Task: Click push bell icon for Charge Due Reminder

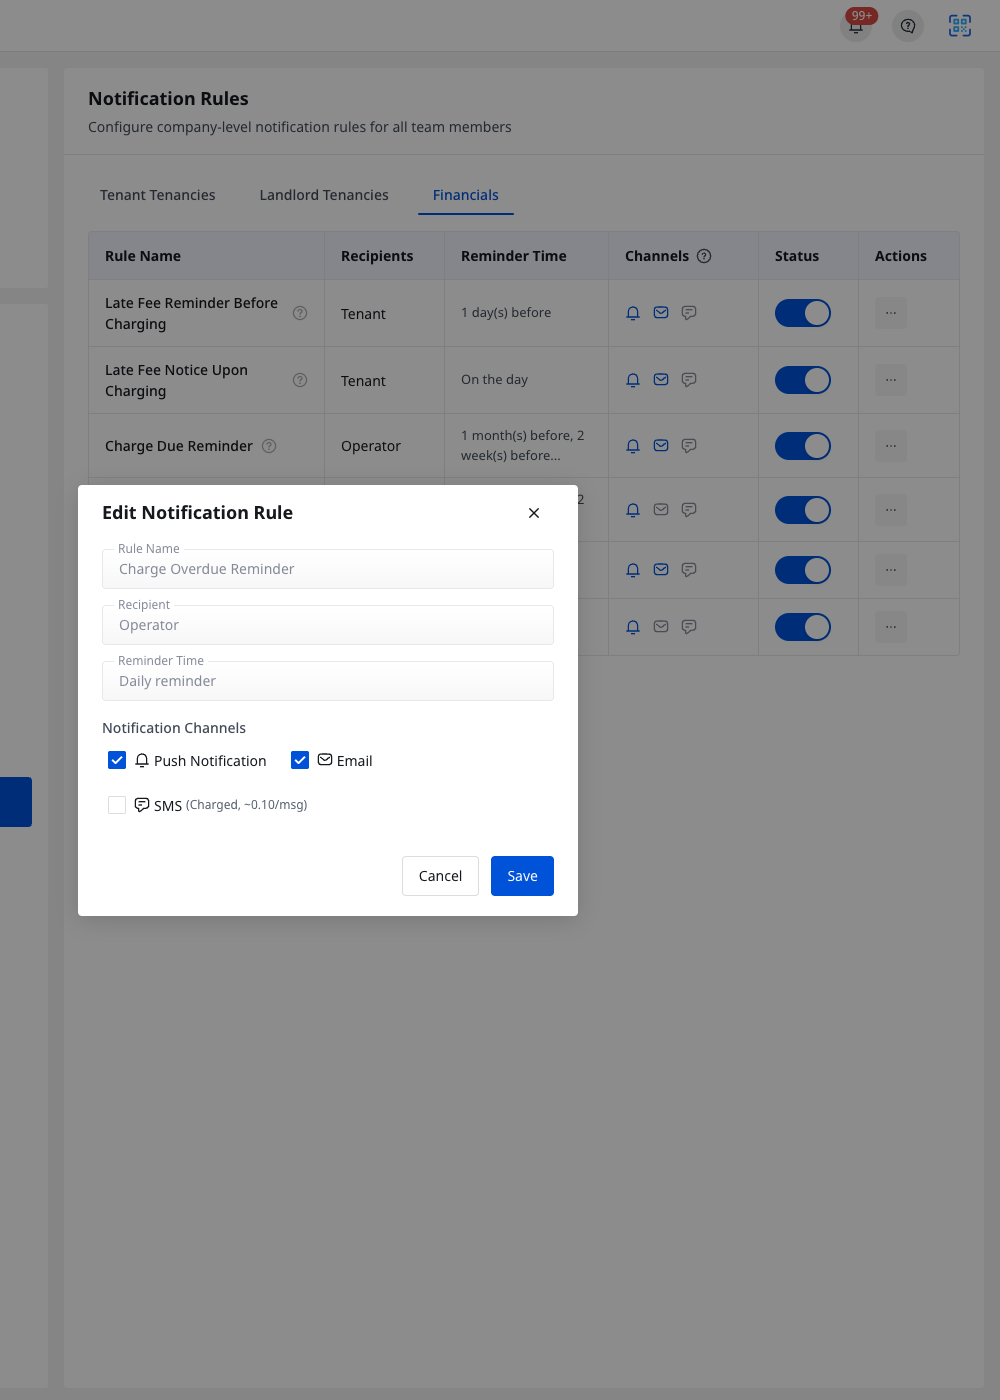Action: [633, 446]
